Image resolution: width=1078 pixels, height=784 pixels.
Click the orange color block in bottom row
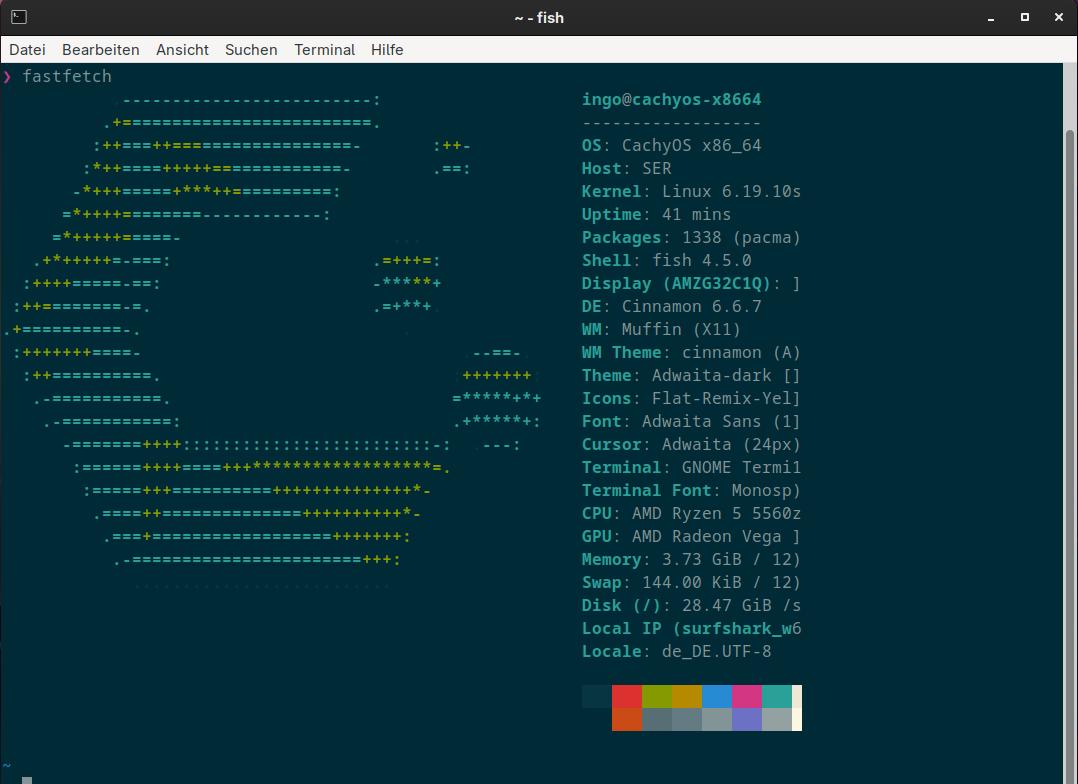coord(627,719)
